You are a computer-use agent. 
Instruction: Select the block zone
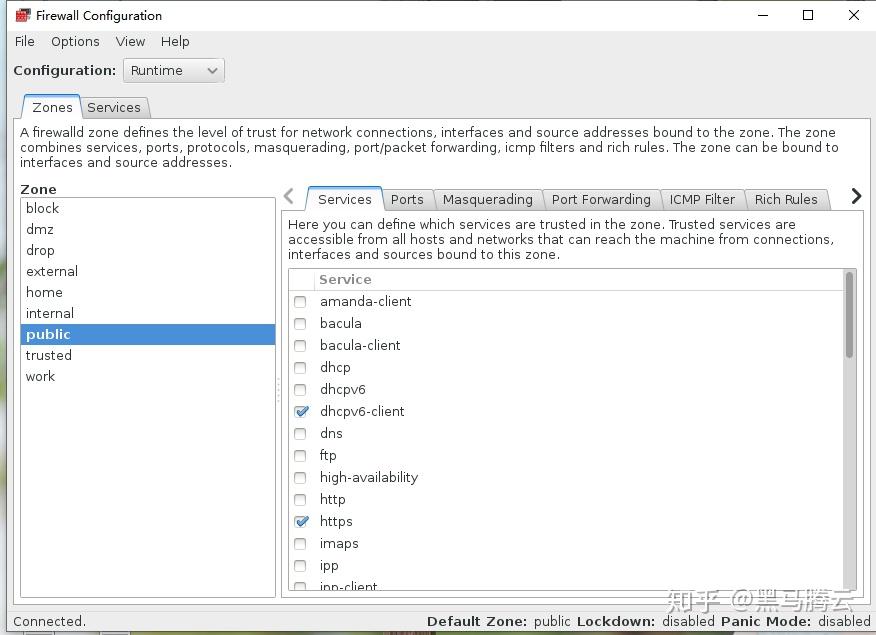148,208
